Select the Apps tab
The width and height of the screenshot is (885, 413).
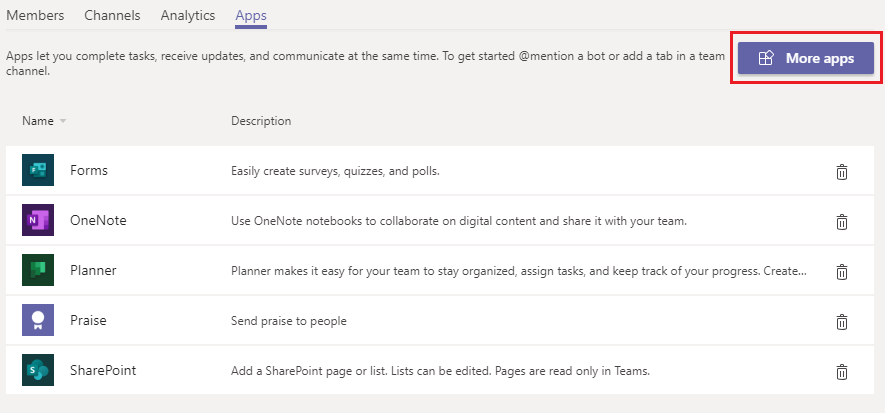(x=251, y=16)
